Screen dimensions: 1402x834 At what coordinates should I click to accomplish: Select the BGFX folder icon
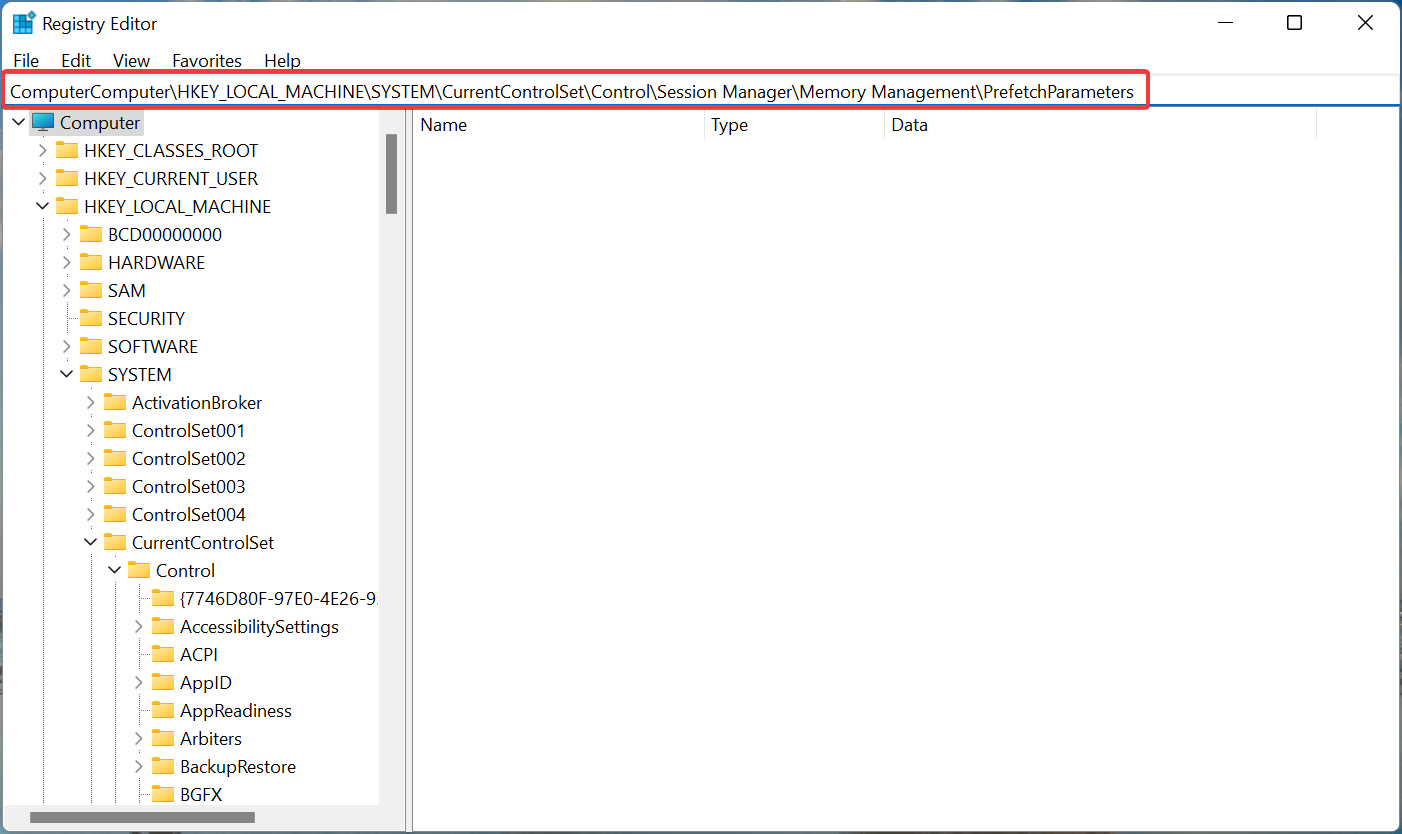[x=162, y=794]
